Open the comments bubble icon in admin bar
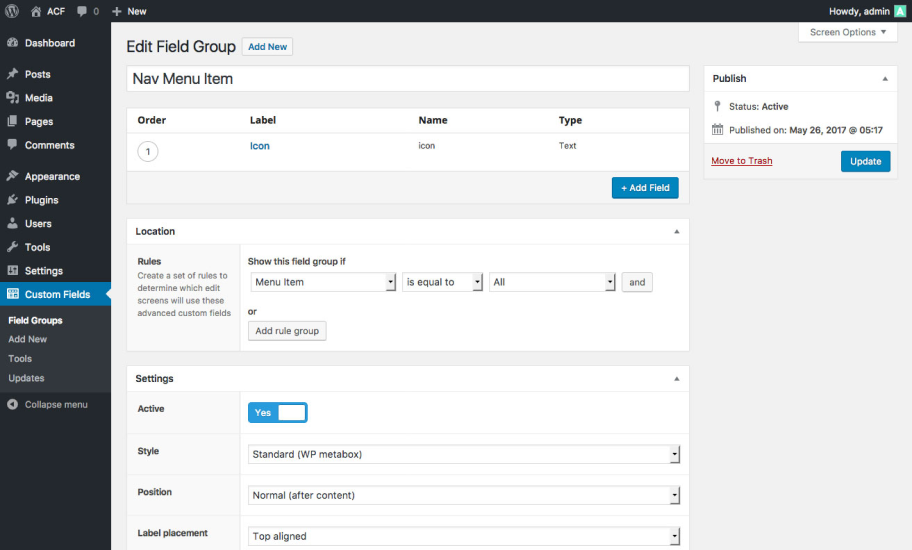This screenshot has width=912, height=550. [x=82, y=11]
